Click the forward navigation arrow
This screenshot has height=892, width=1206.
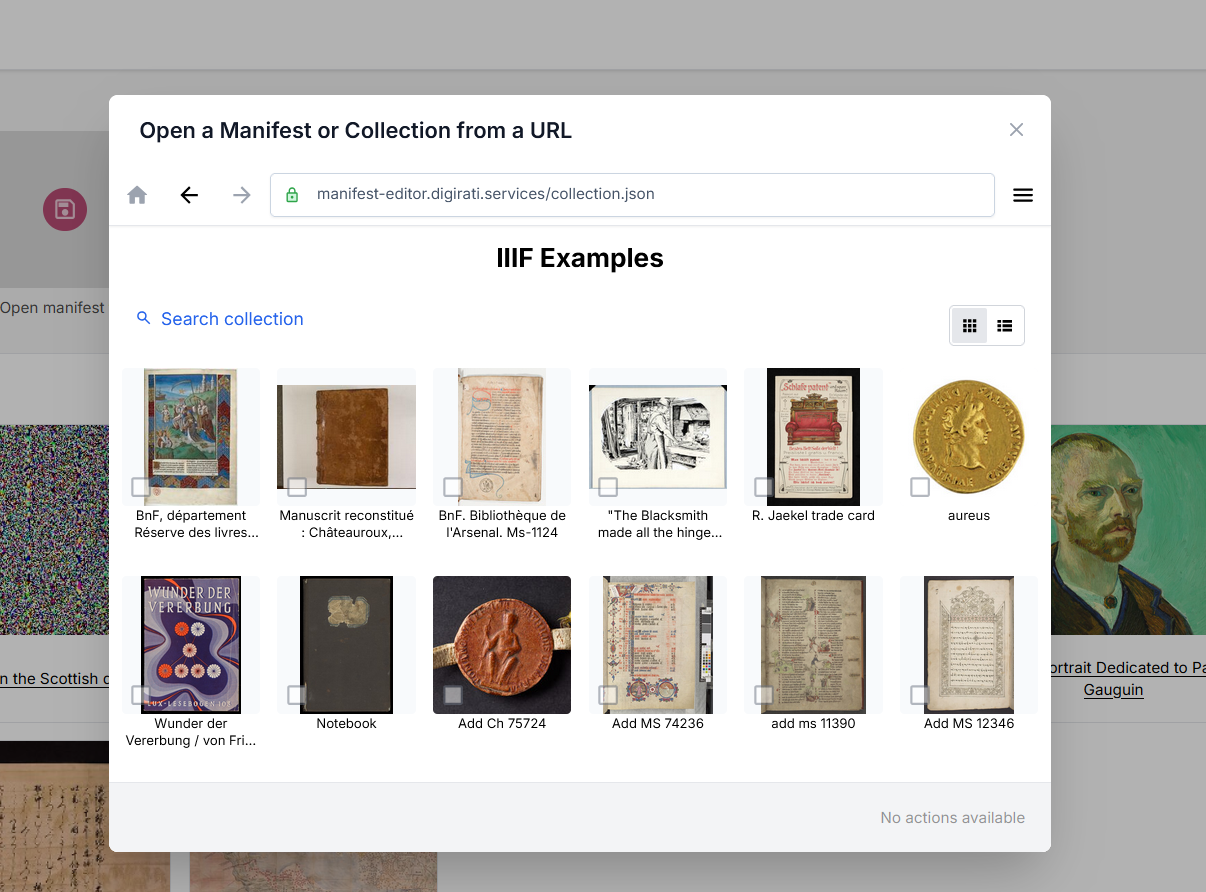[x=241, y=195]
